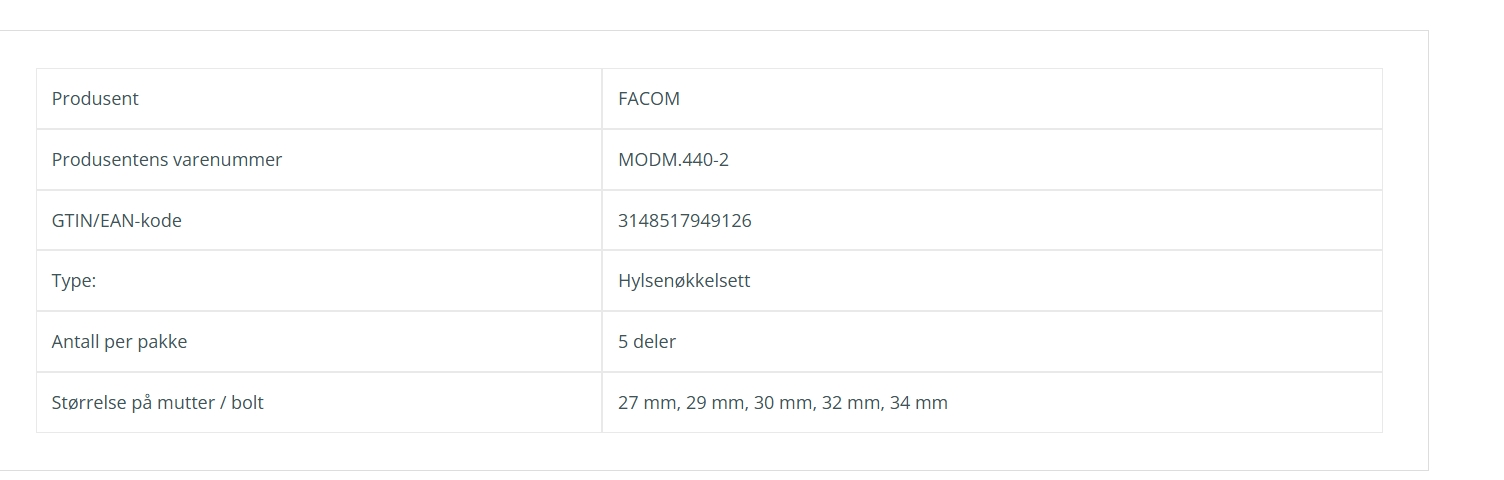This screenshot has width=1504, height=480.
Task: Click the Produsentens varenummer label
Action: [167, 160]
